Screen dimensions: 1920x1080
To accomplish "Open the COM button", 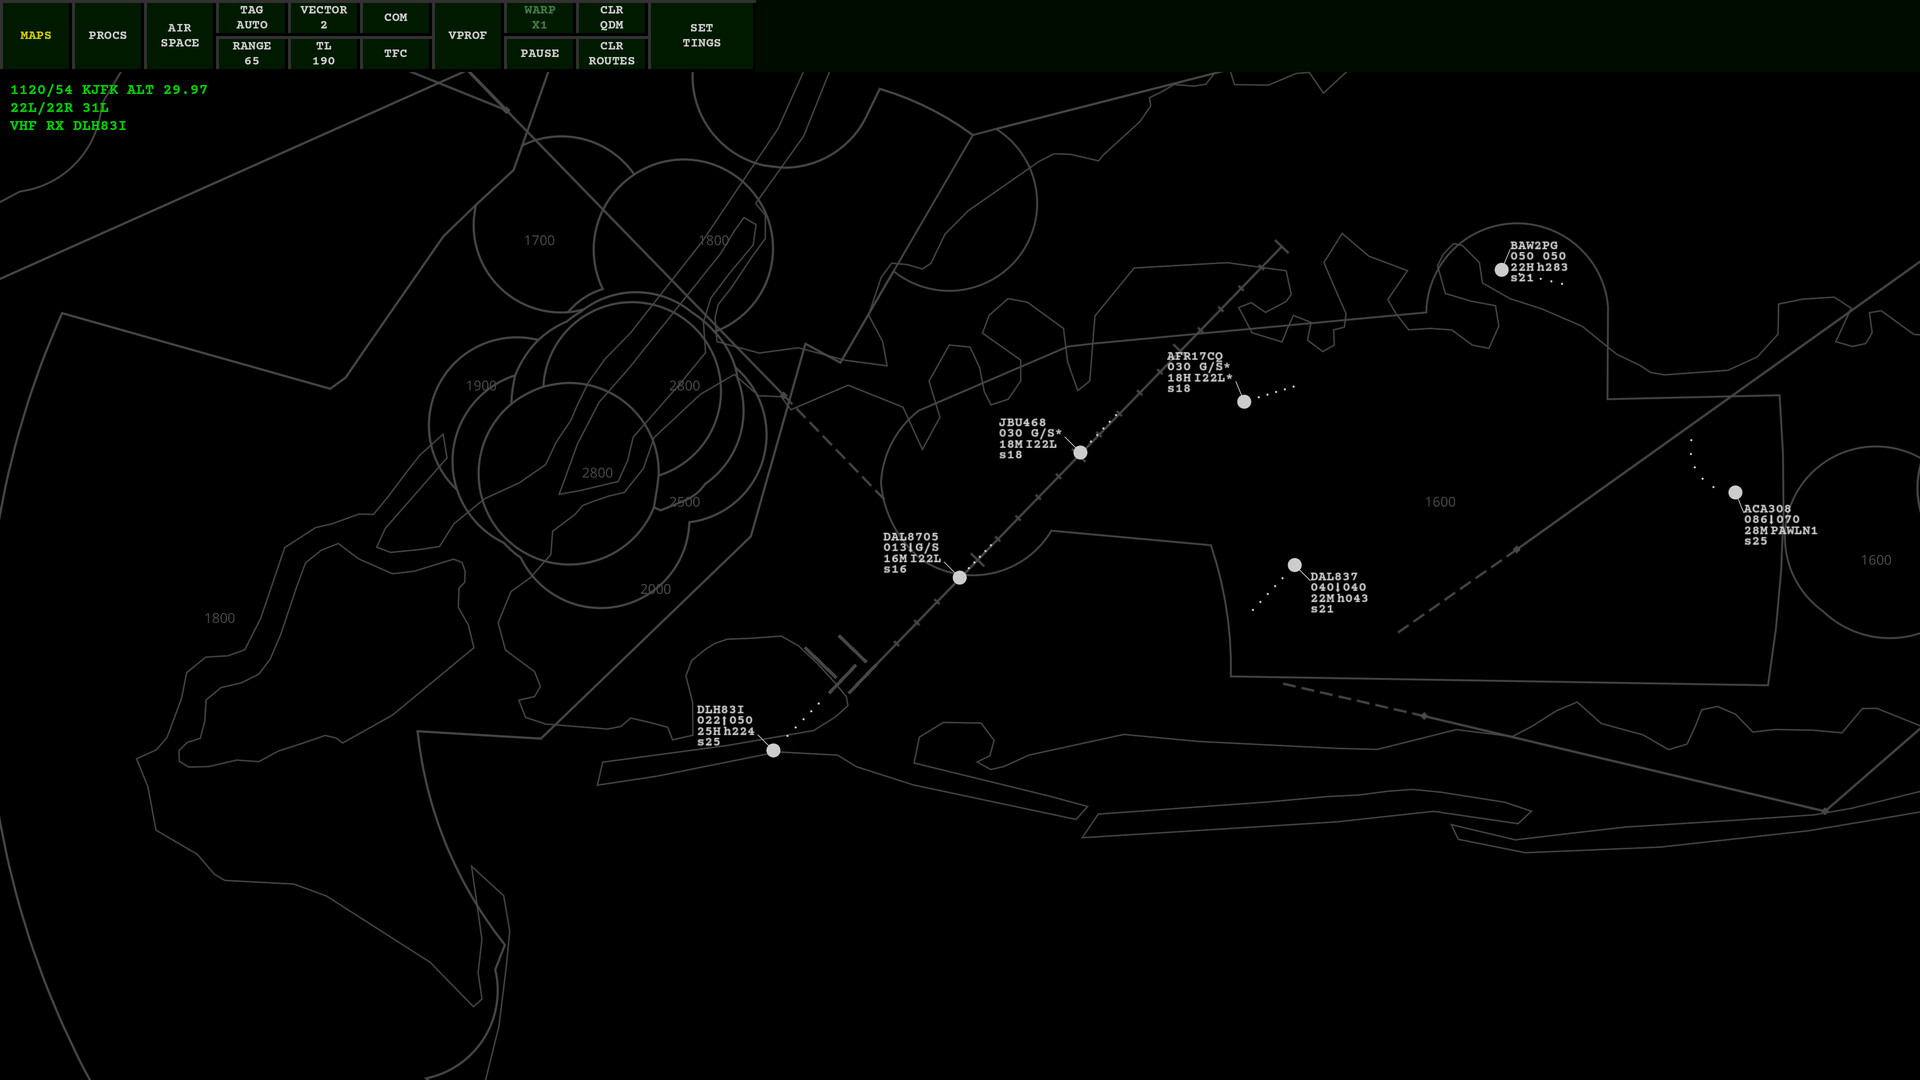I will (396, 17).
